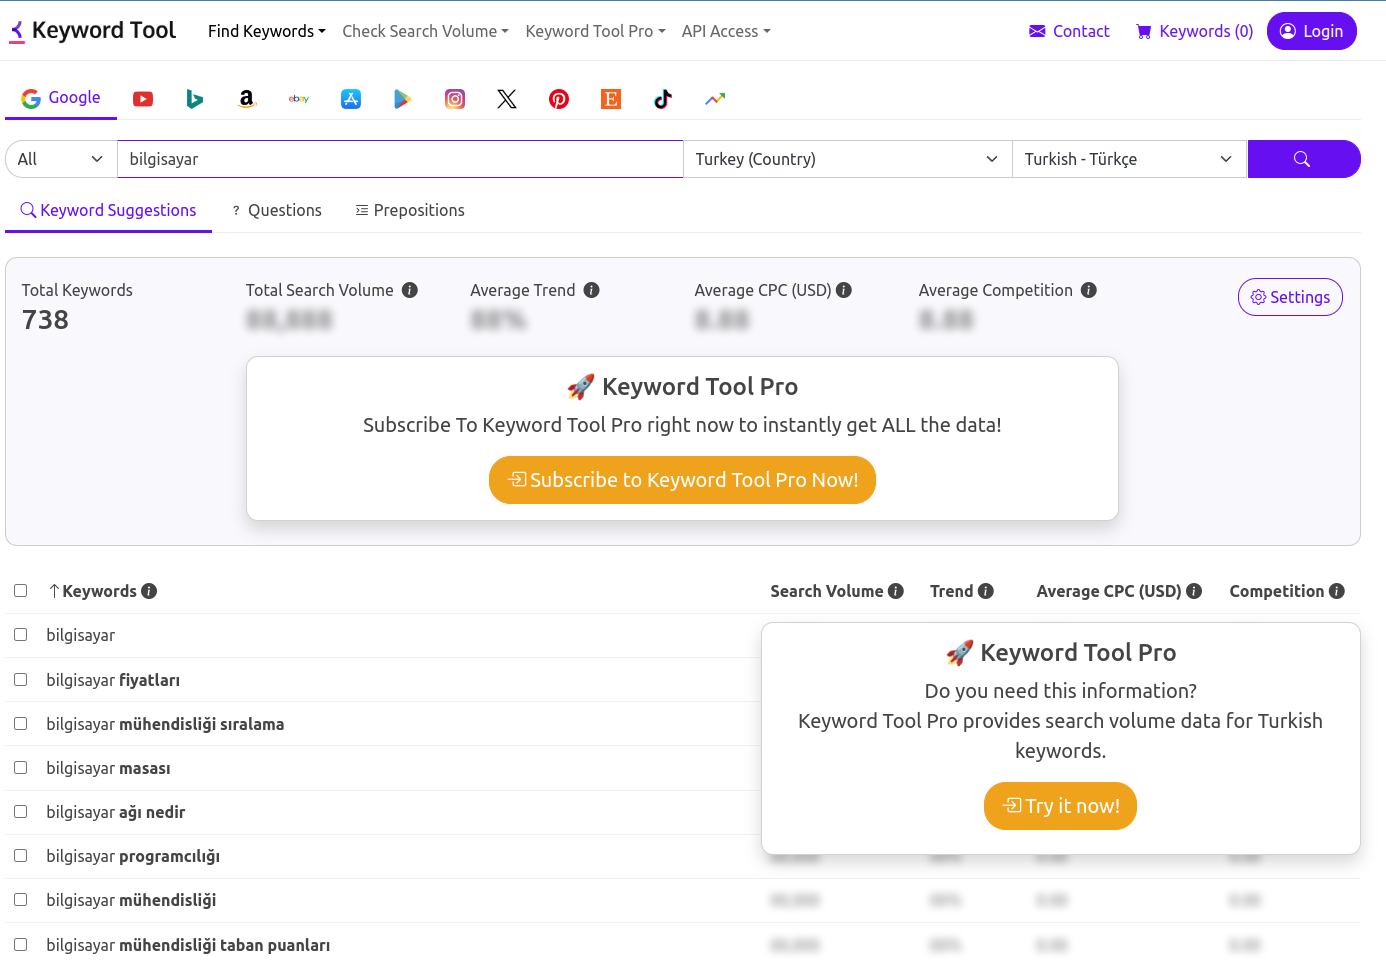Check 'bilgisayar mühendisliği taban puanları' checkbox
This screenshot has width=1386, height=962.
(20, 945)
